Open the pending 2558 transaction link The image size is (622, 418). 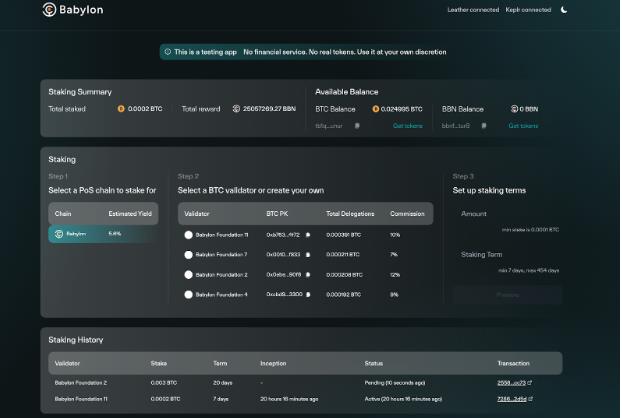pyautogui.click(x=514, y=383)
